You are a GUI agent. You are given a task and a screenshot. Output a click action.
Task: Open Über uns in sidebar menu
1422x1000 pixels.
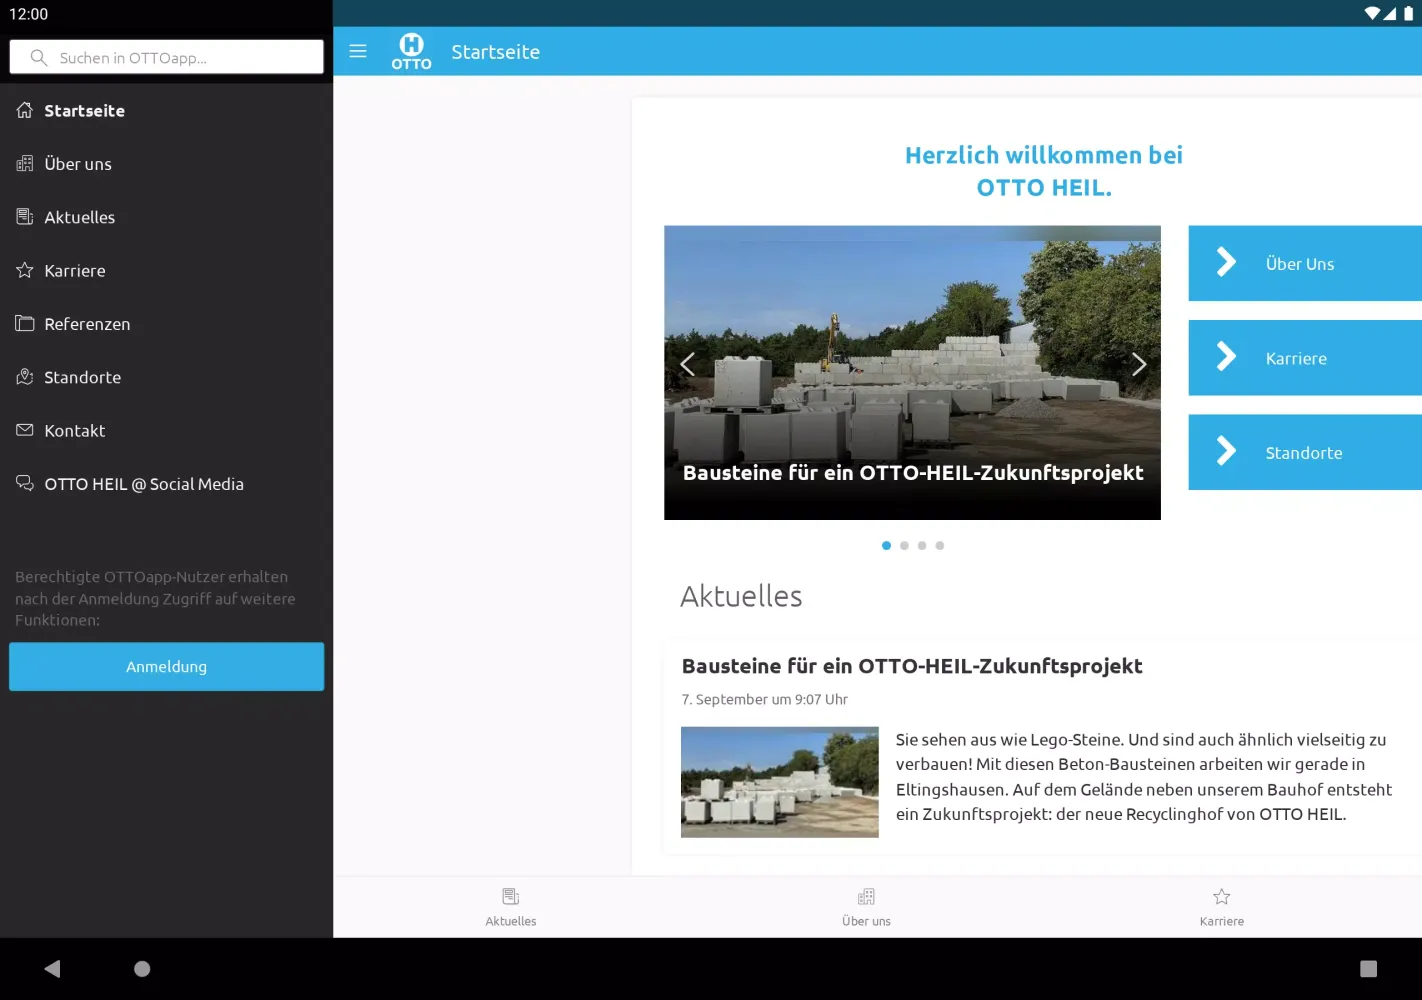[166, 163]
